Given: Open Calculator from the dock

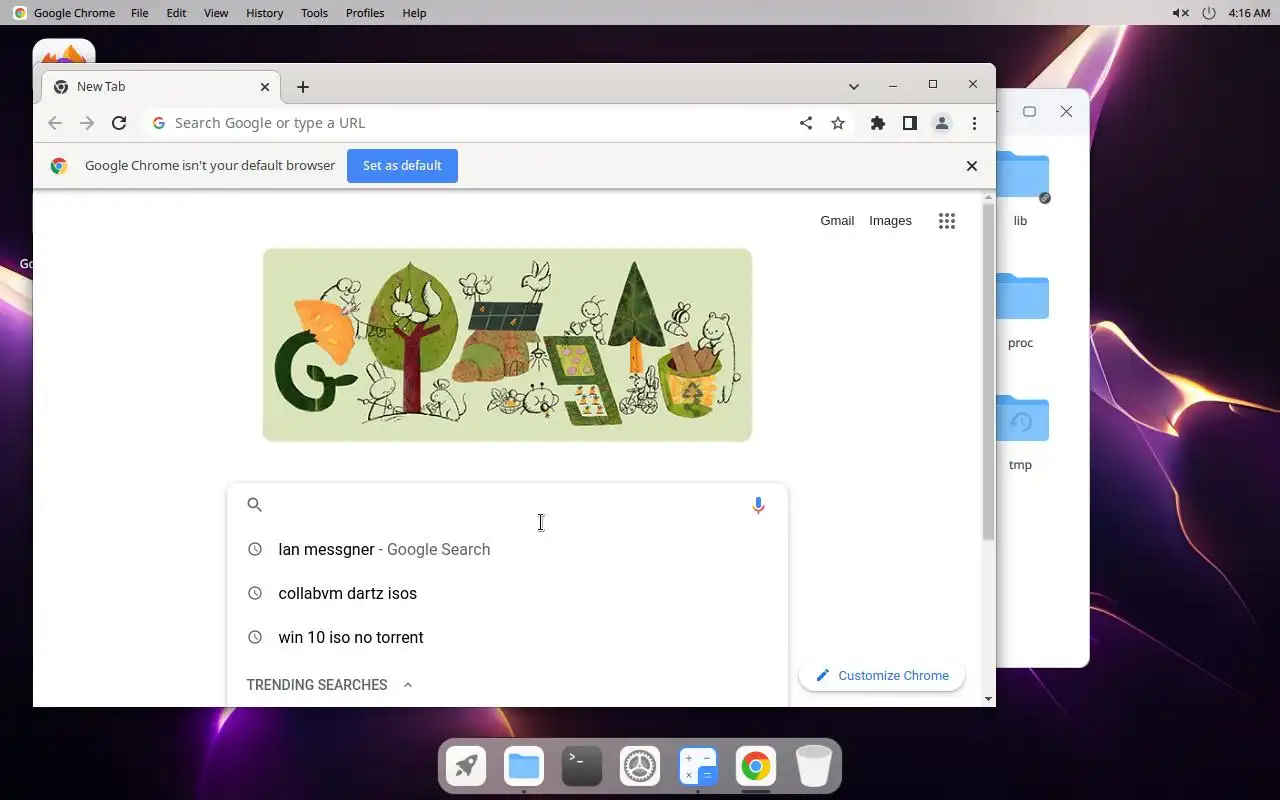Looking at the screenshot, I should [698, 767].
